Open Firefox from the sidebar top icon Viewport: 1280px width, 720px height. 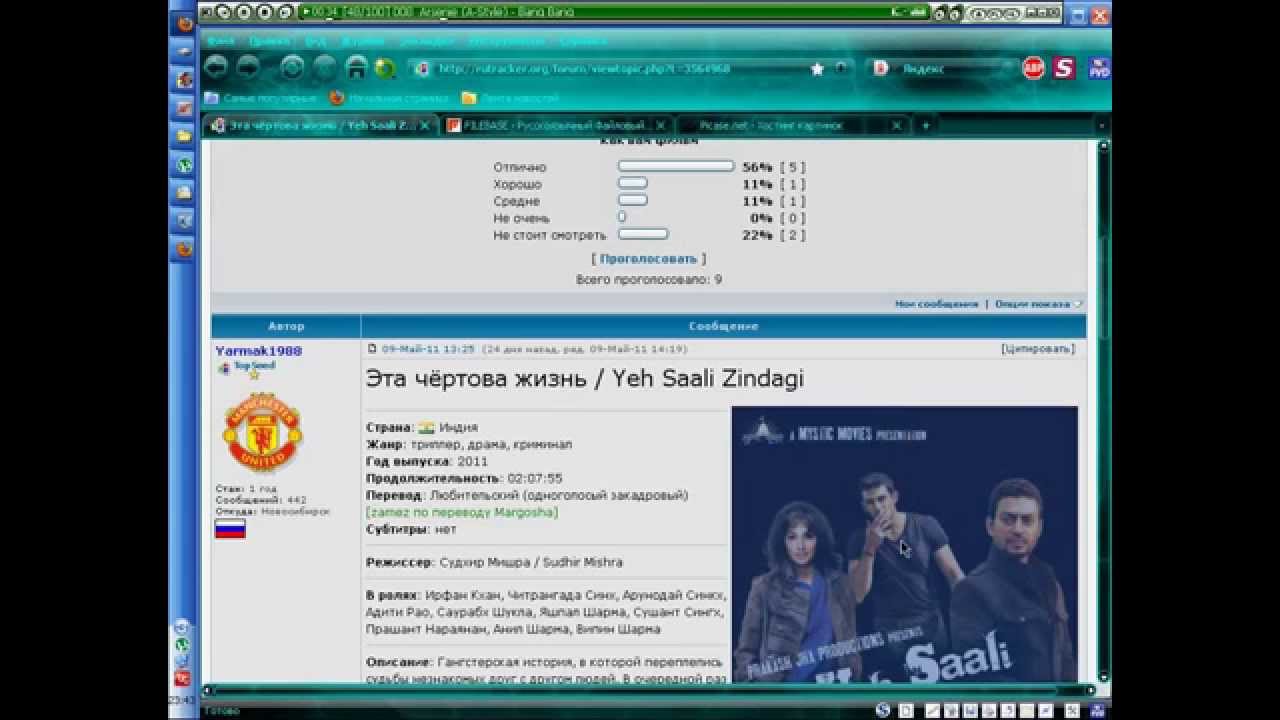pos(184,23)
